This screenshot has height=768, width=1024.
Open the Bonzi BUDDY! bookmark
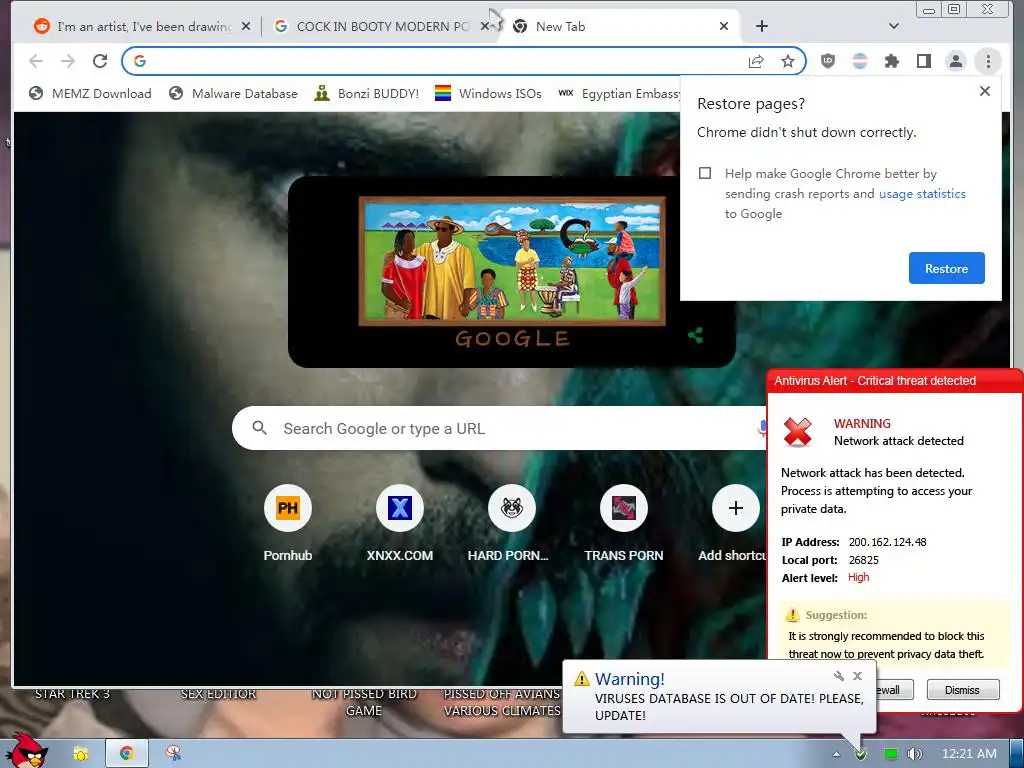tap(366, 93)
